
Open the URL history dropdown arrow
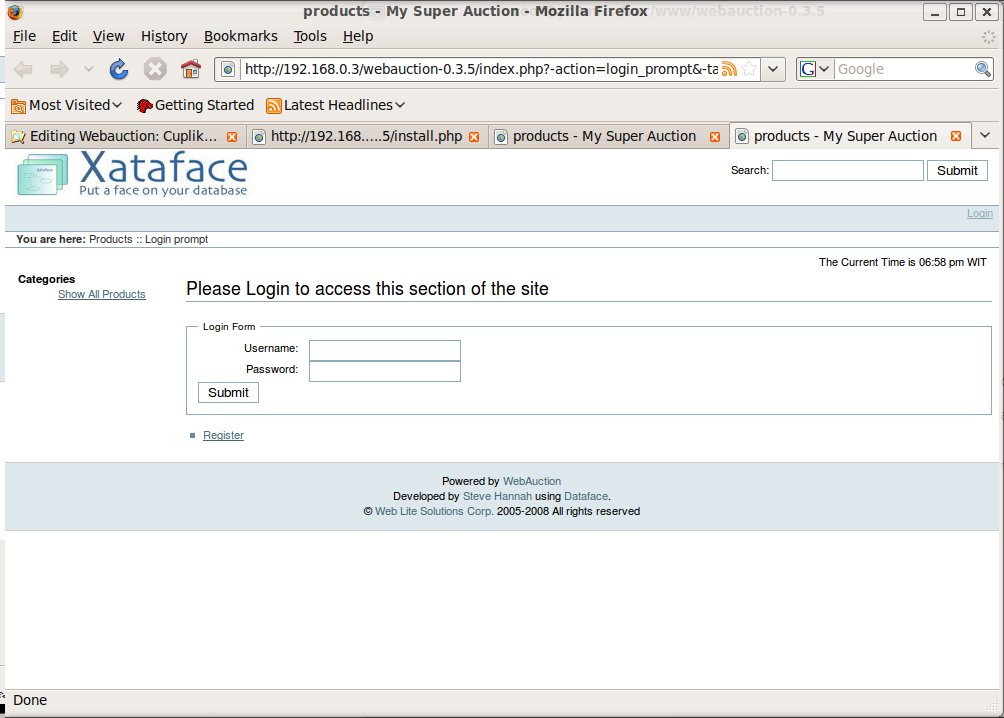coord(773,69)
